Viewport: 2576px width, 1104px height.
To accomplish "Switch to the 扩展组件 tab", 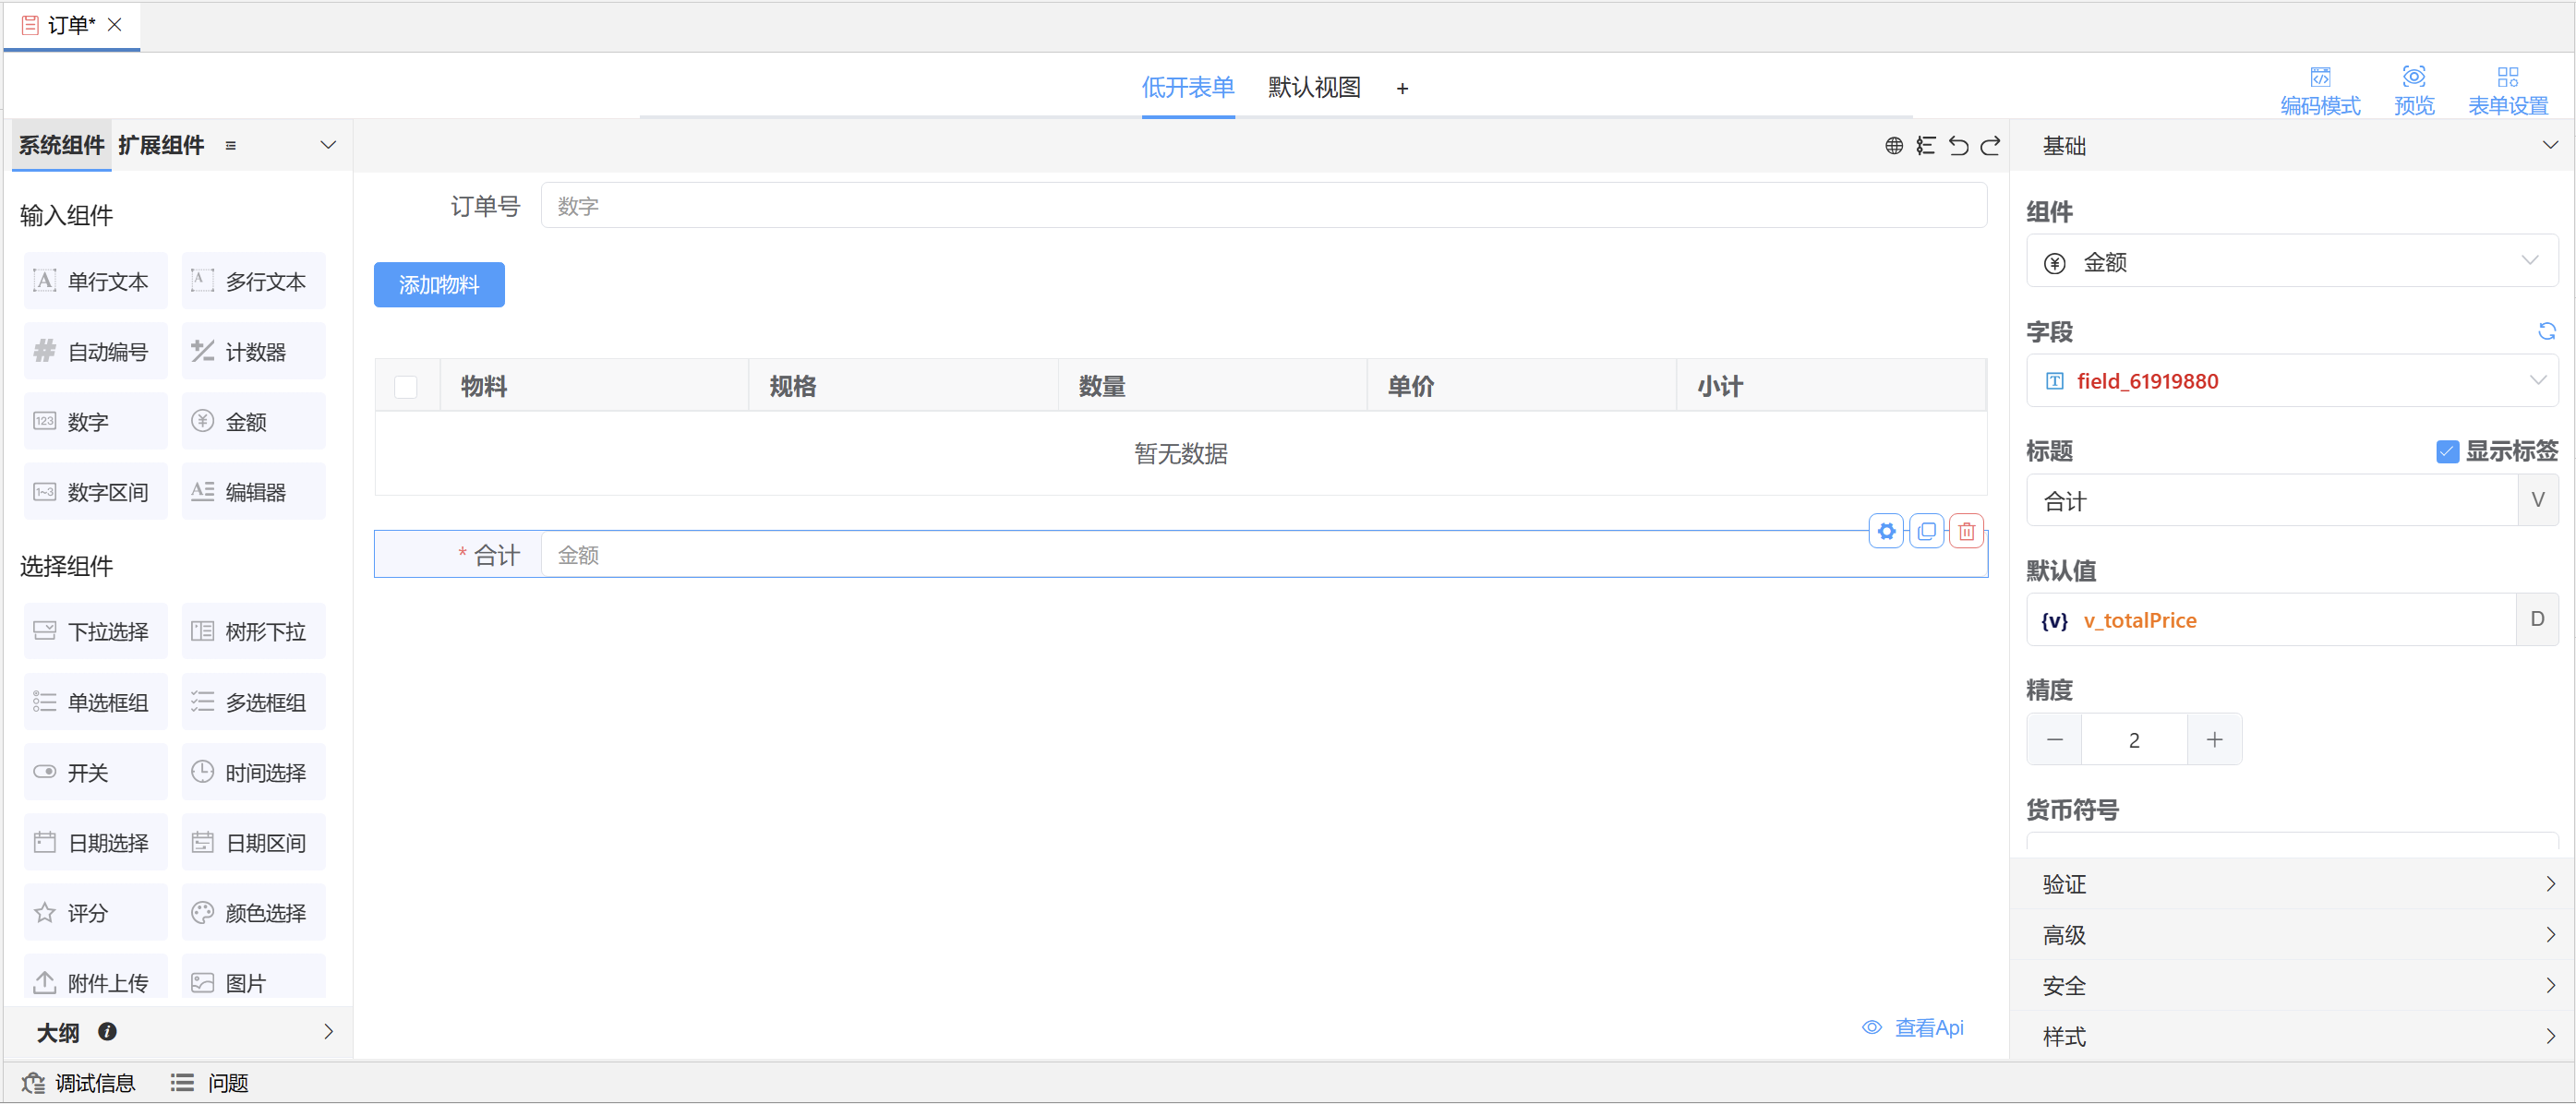I will (x=161, y=146).
